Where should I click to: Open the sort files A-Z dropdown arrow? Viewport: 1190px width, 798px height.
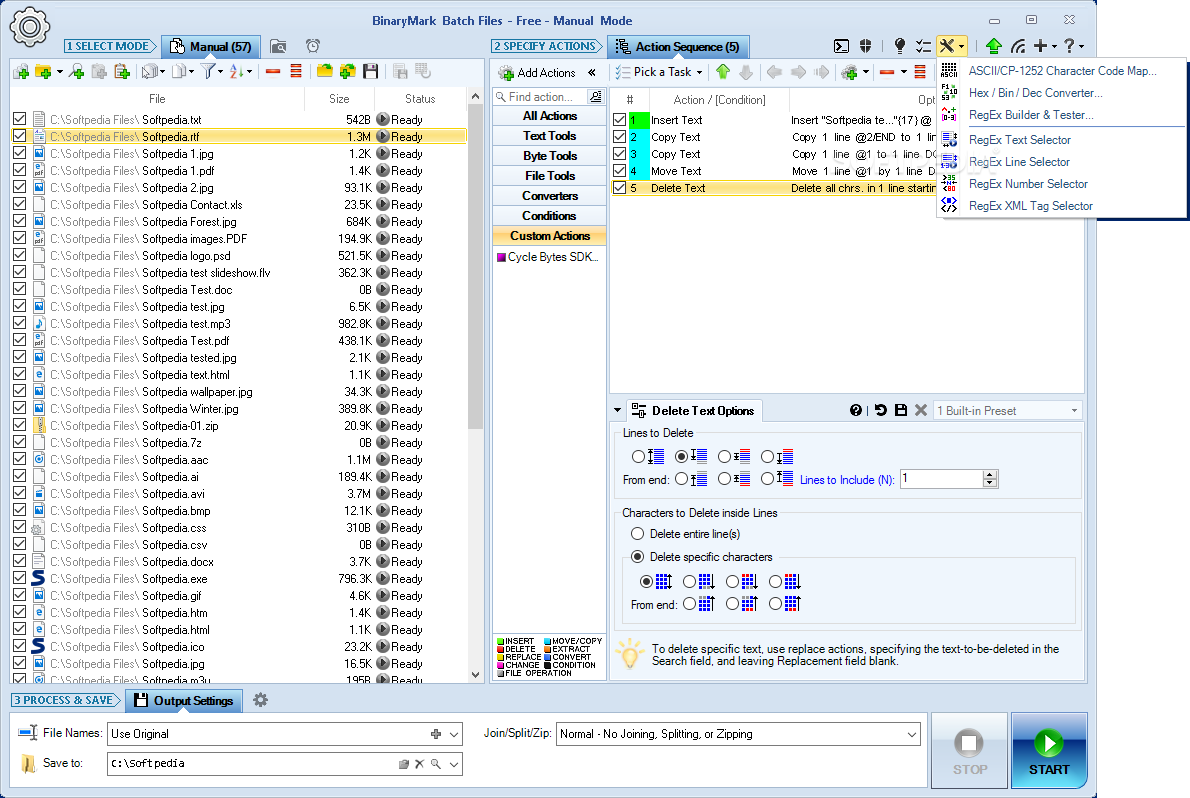249,73
